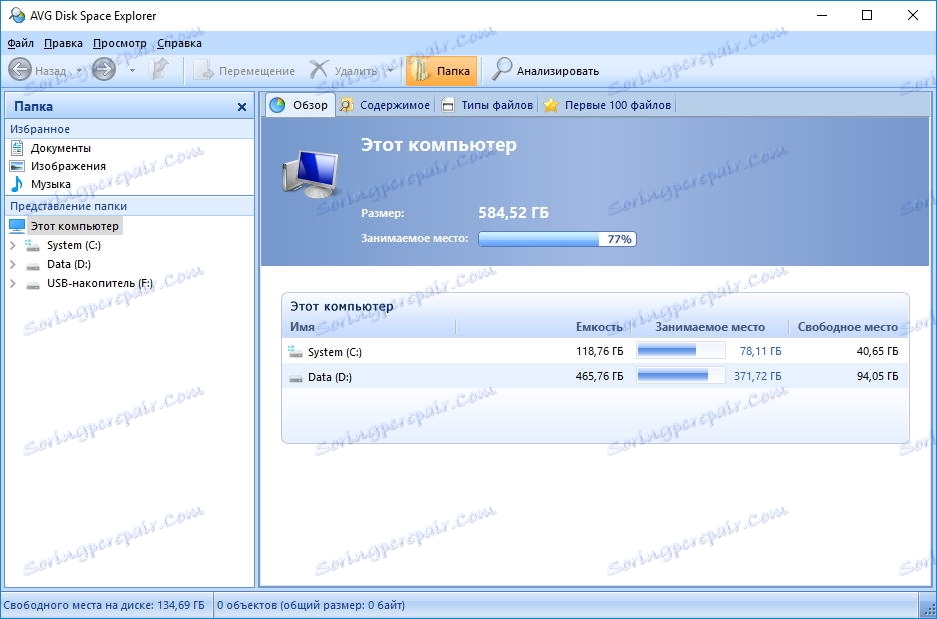Click the Forward arrow icon in toolbar
This screenshot has width=937, height=619.
pos(103,71)
